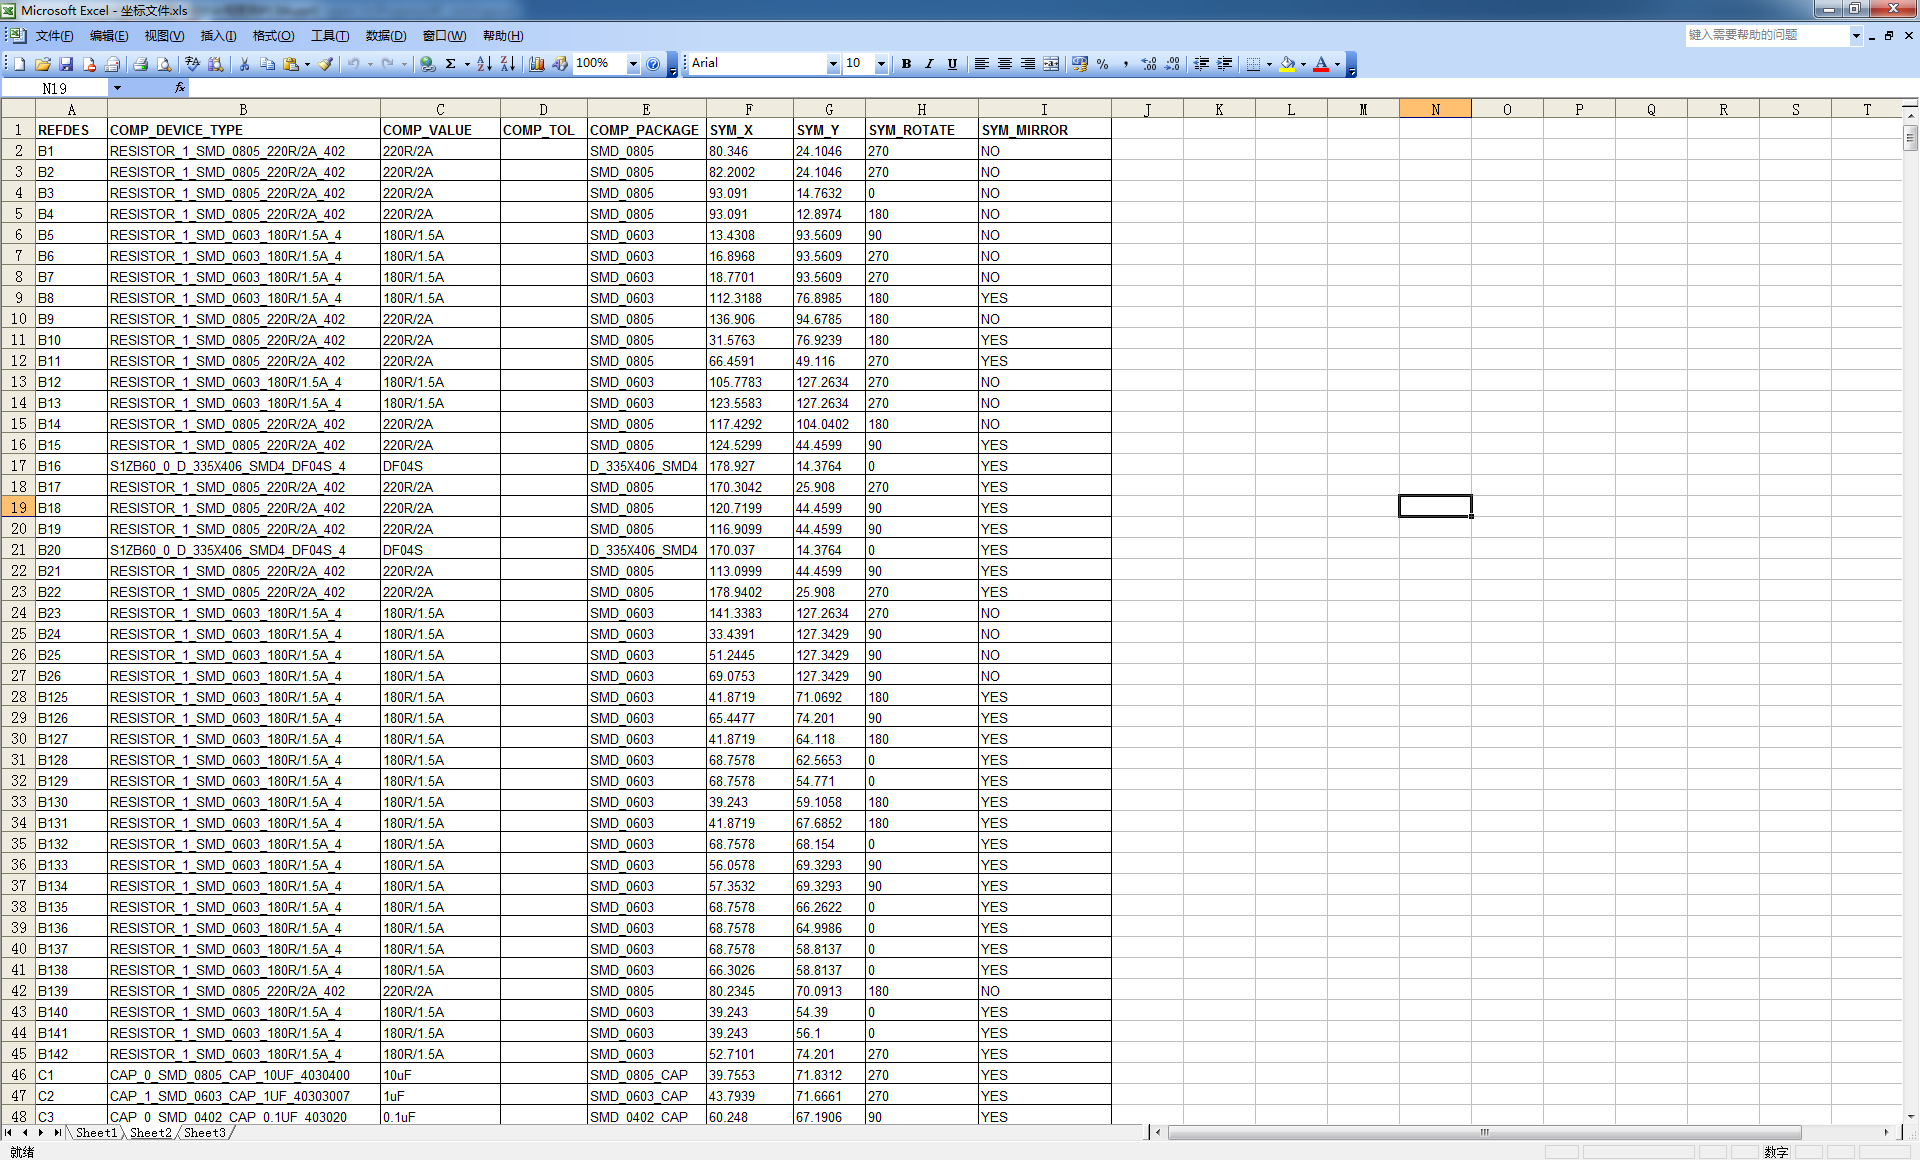Open the Name Box dropdown arrow
The width and height of the screenshot is (1920, 1160).
tap(117, 88)
